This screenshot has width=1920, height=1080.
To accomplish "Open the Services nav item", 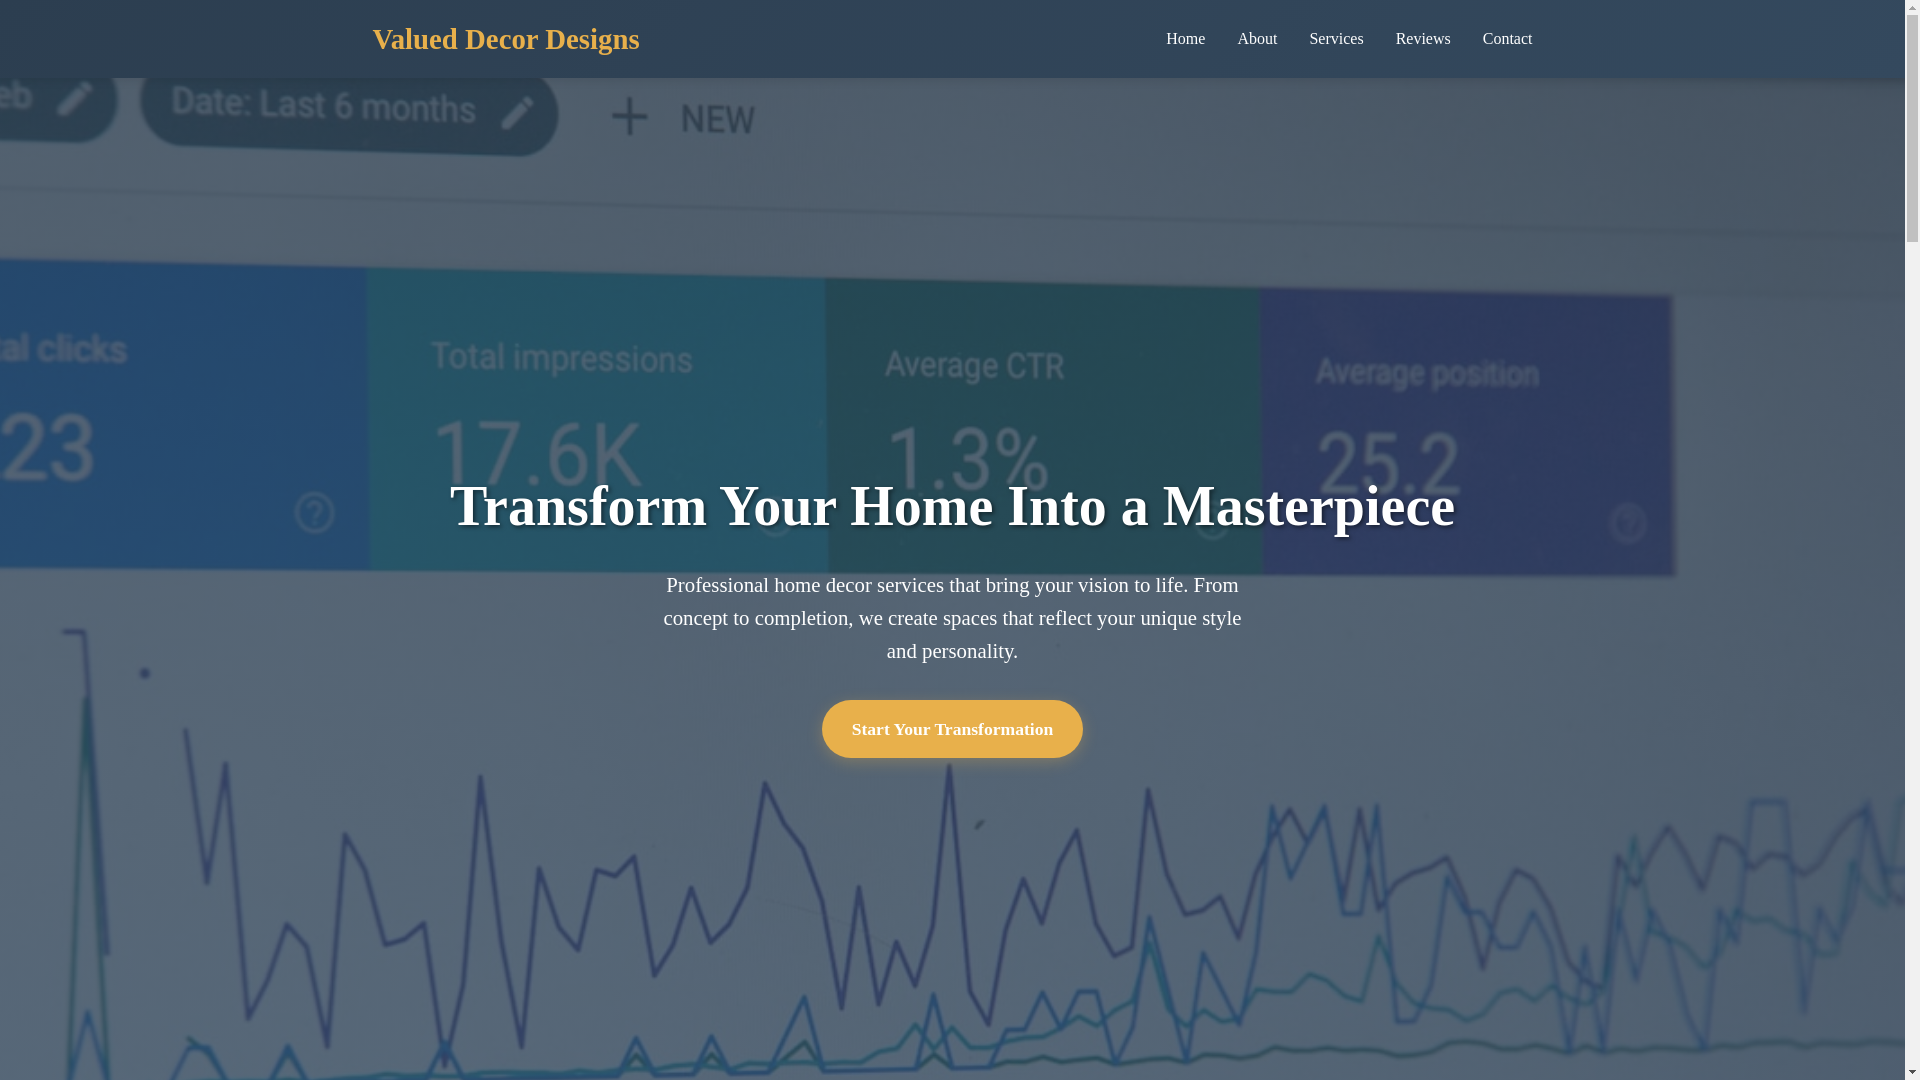I will [x=1336, y=39].
